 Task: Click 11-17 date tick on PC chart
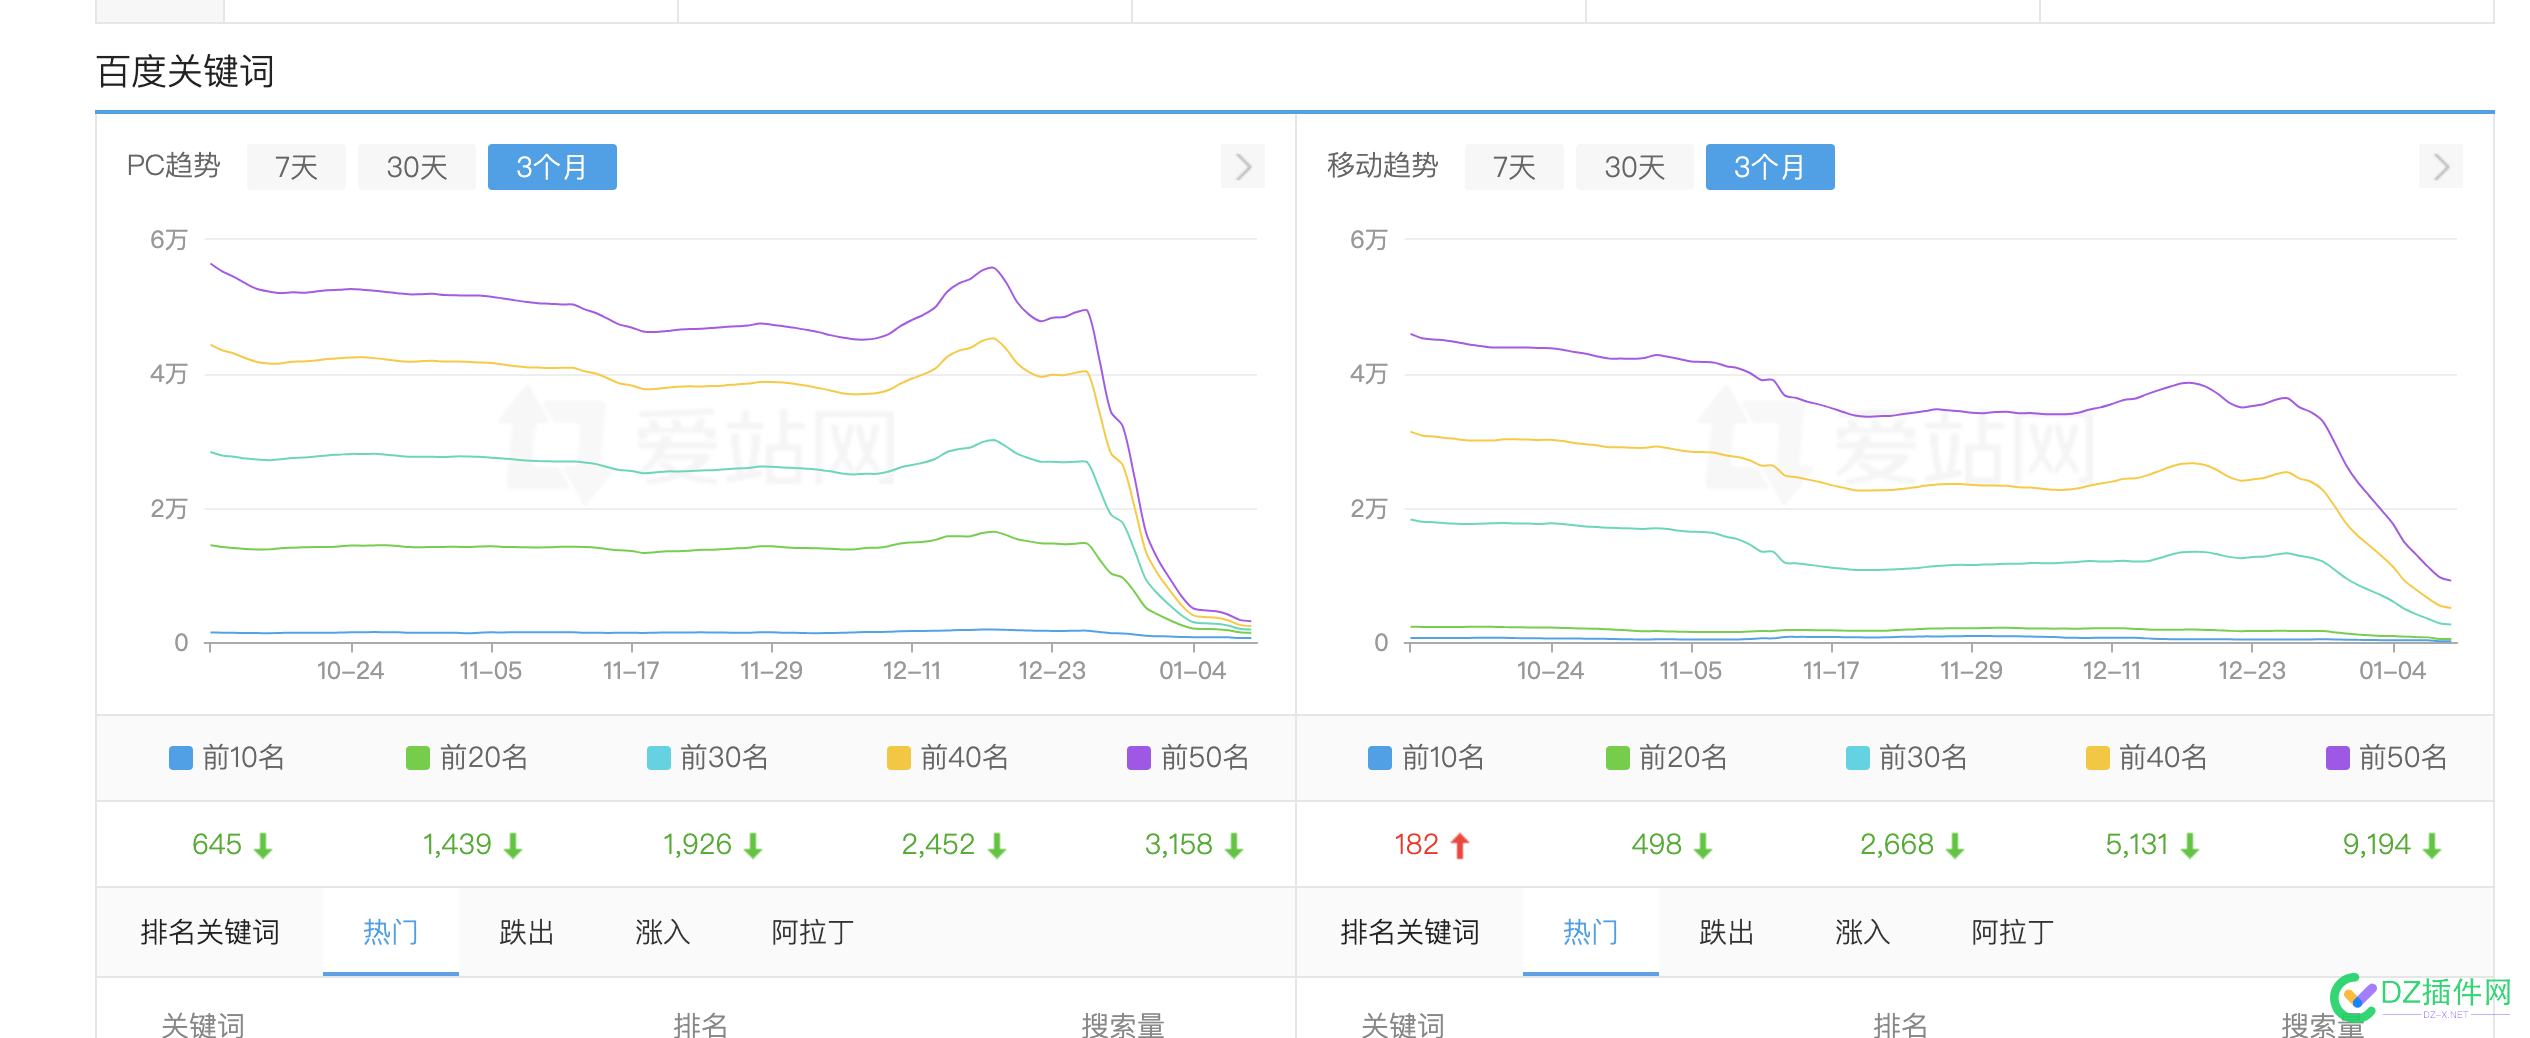click(631, 671)
